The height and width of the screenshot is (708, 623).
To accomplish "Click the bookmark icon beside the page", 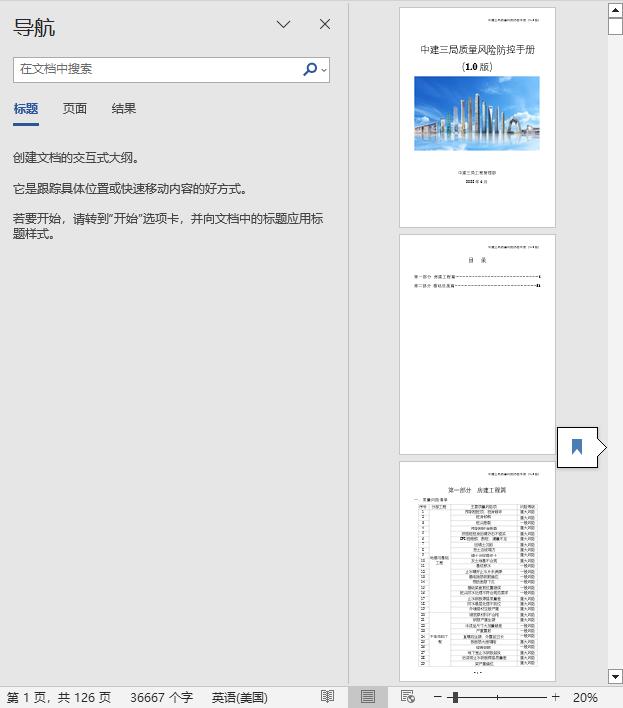I will pyautogui.click(x=577, y=447).
